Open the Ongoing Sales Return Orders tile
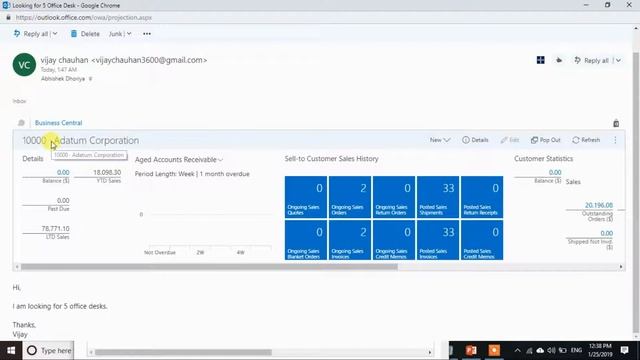 pos(394,197)
